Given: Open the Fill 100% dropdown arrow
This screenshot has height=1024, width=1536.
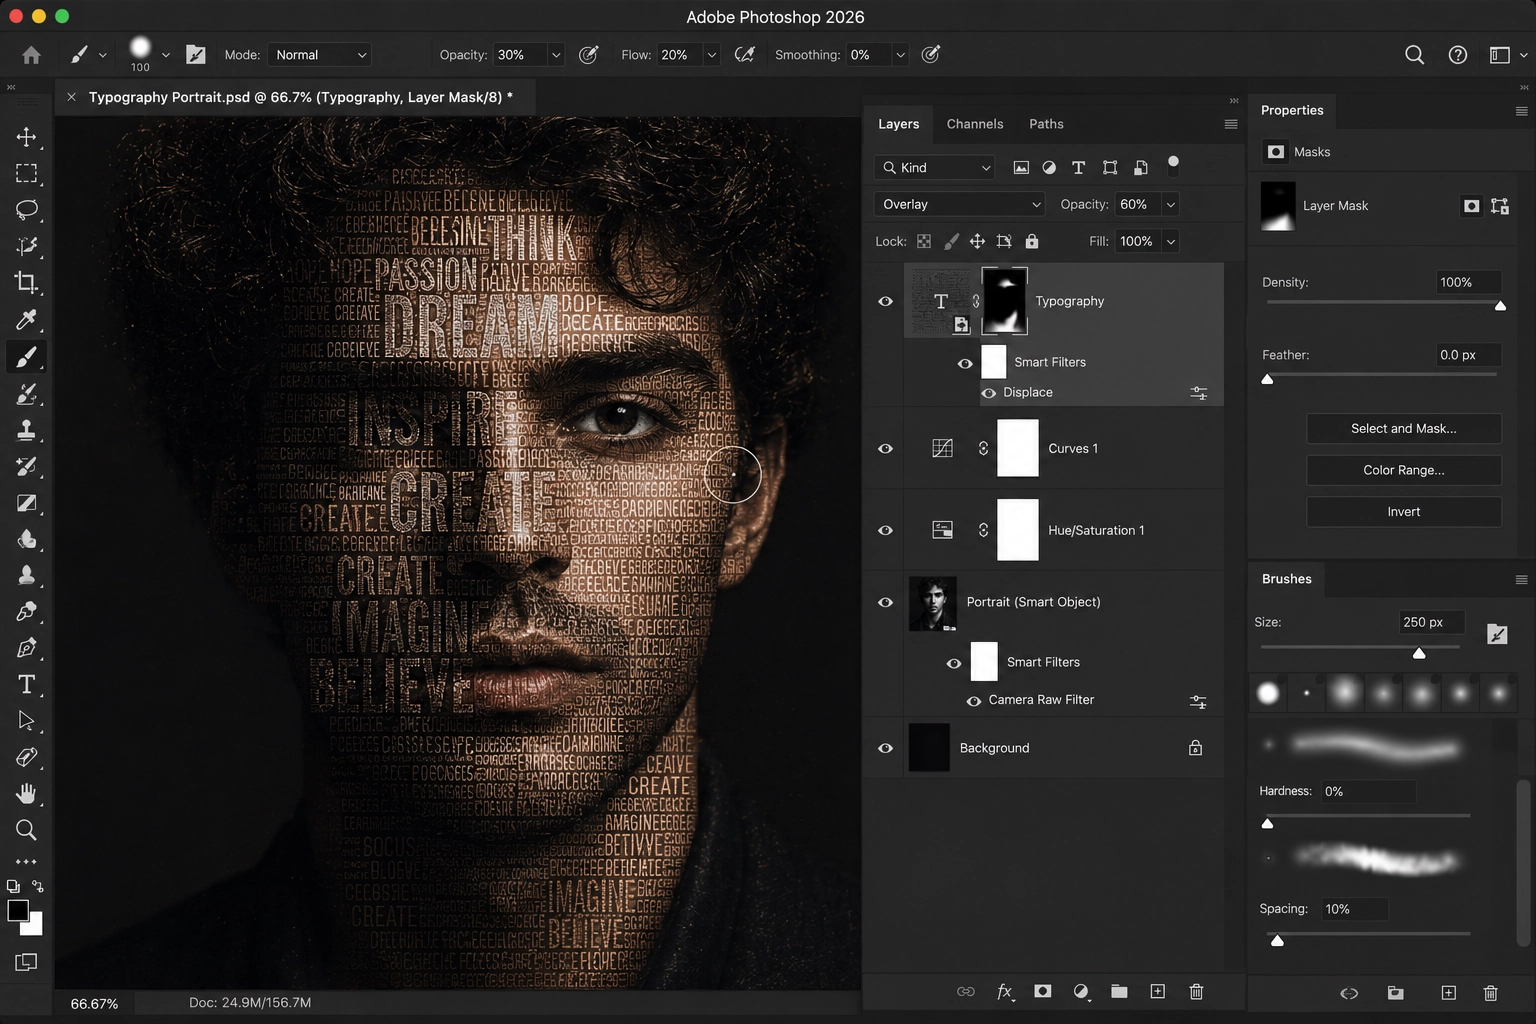Looking at the screenshot, I should pos(1171,241).
